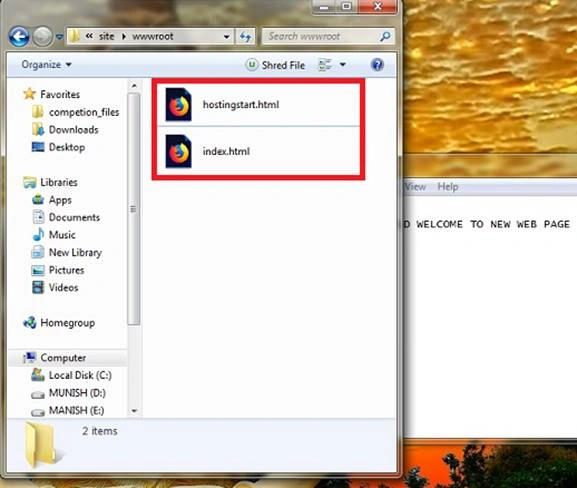Image resolution: width=577 pixels, height=488 pixels.
Task: Click the Shred File toolbar button
Action: (276, 65)
